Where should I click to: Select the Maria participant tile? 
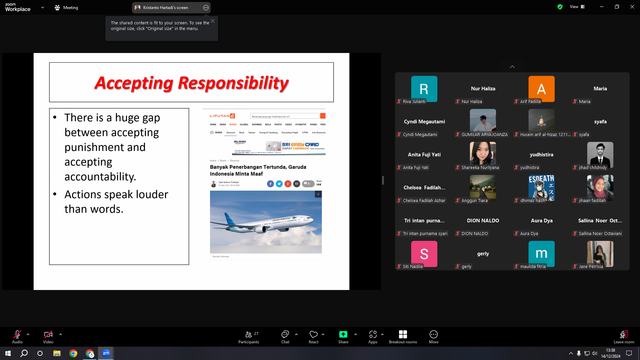[x=600, y=89]
